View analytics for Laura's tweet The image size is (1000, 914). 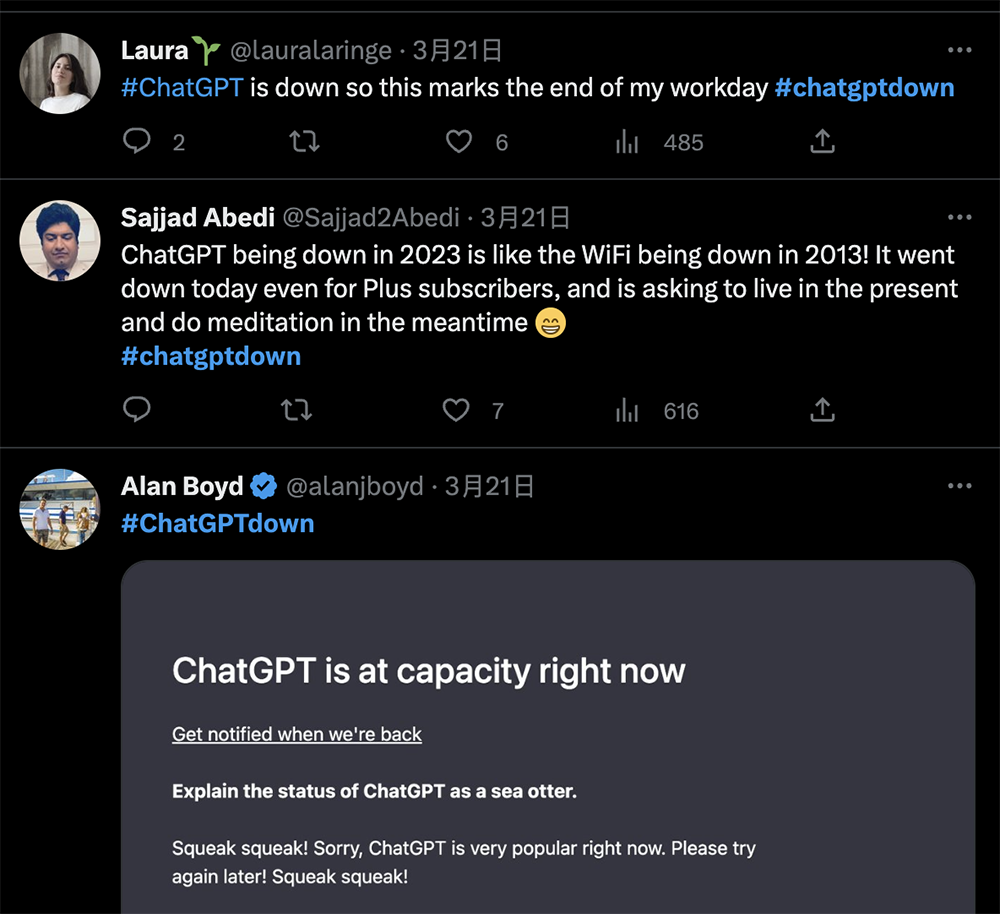pos(628,142)
